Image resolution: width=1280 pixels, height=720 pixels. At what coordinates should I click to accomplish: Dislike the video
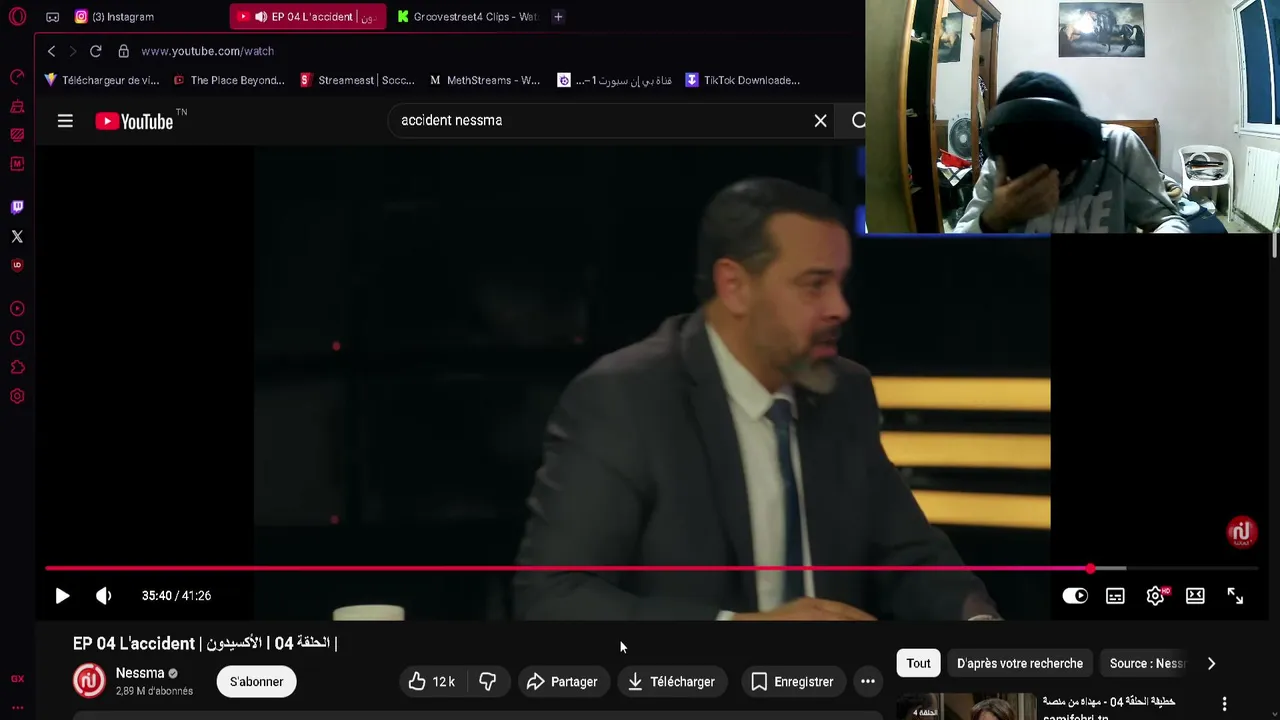pyautogui.click(x=487, y=682)
